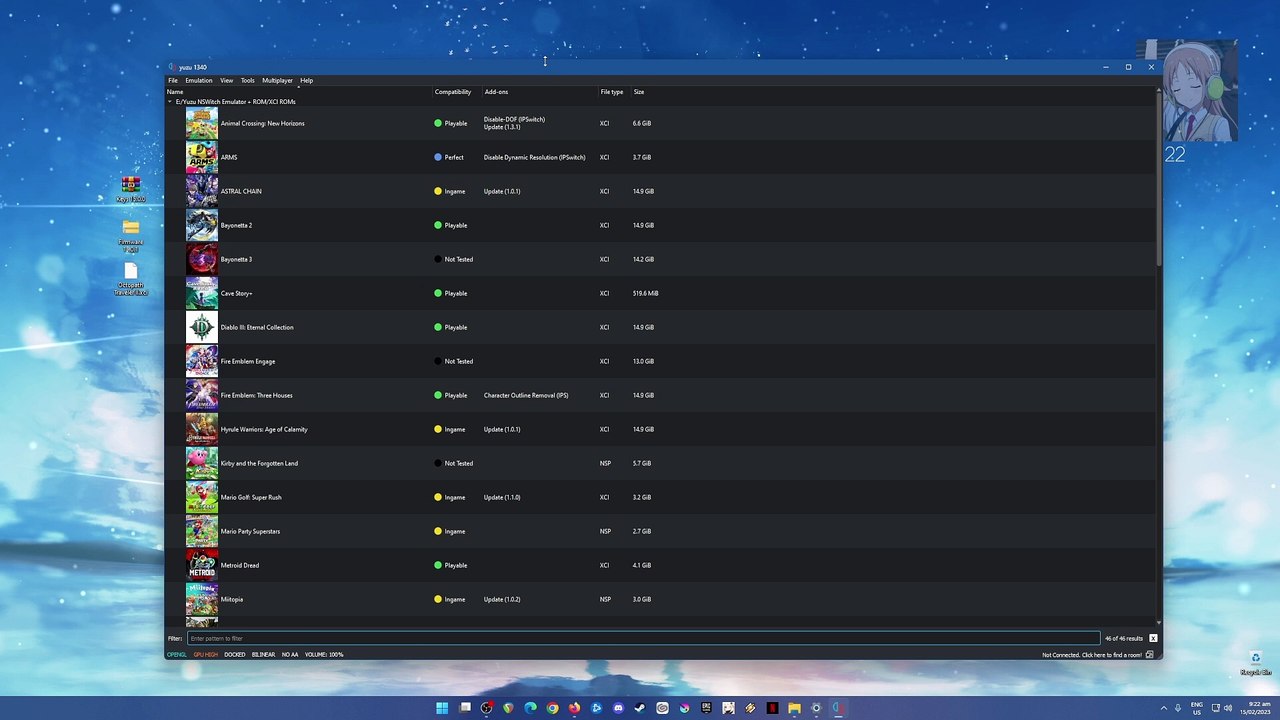
Task: Clear the filter with the X button
Action: pyautogui.click(x=1153, y=638)
